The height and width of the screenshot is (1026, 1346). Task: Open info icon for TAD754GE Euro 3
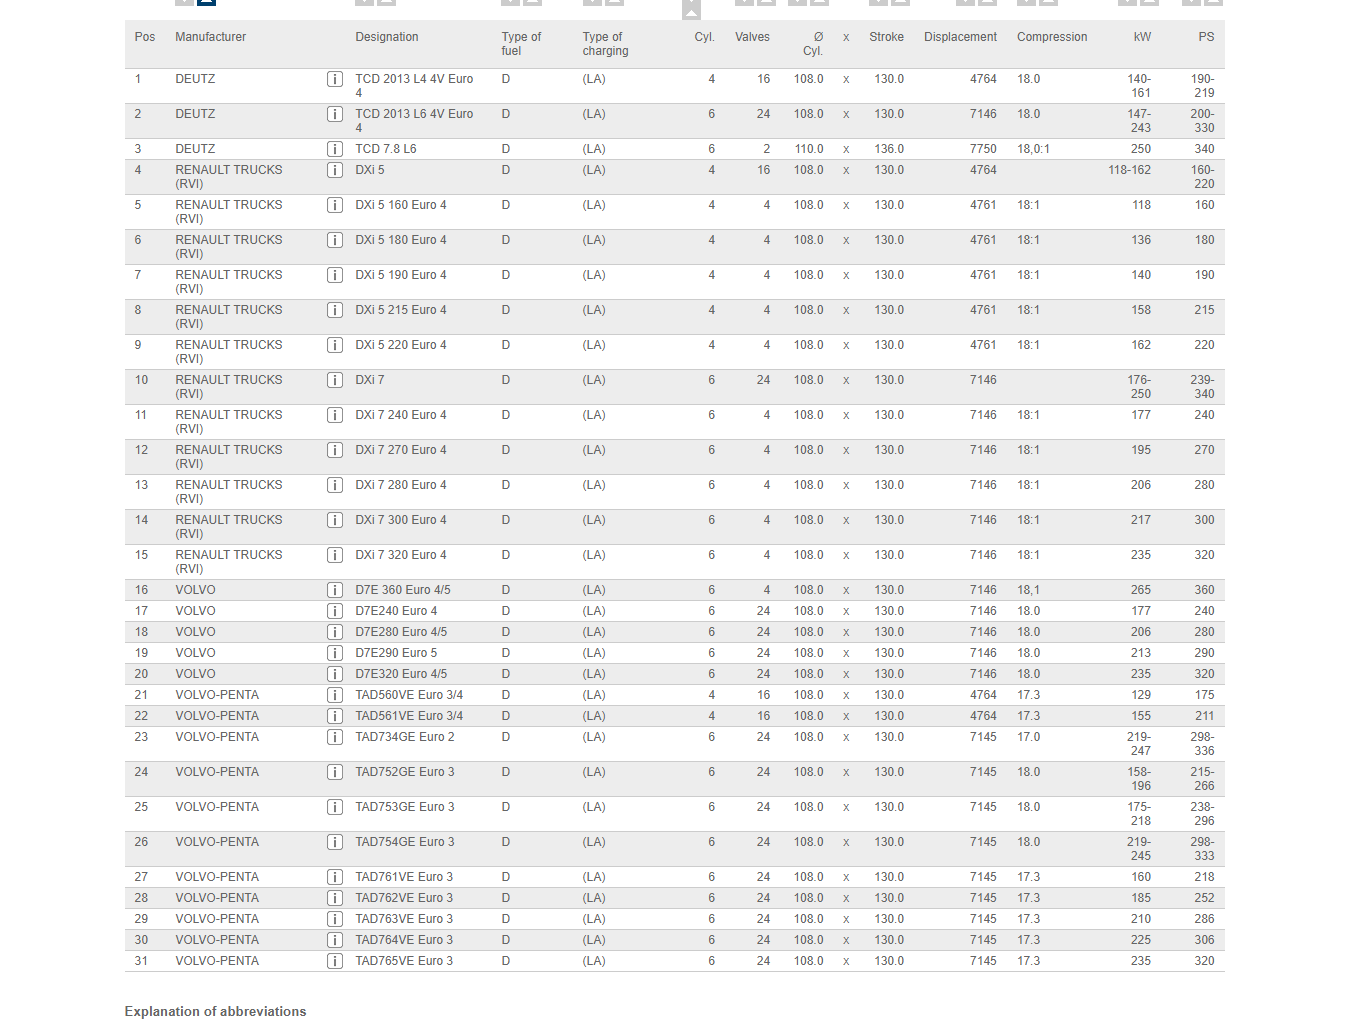pos(335,842)
